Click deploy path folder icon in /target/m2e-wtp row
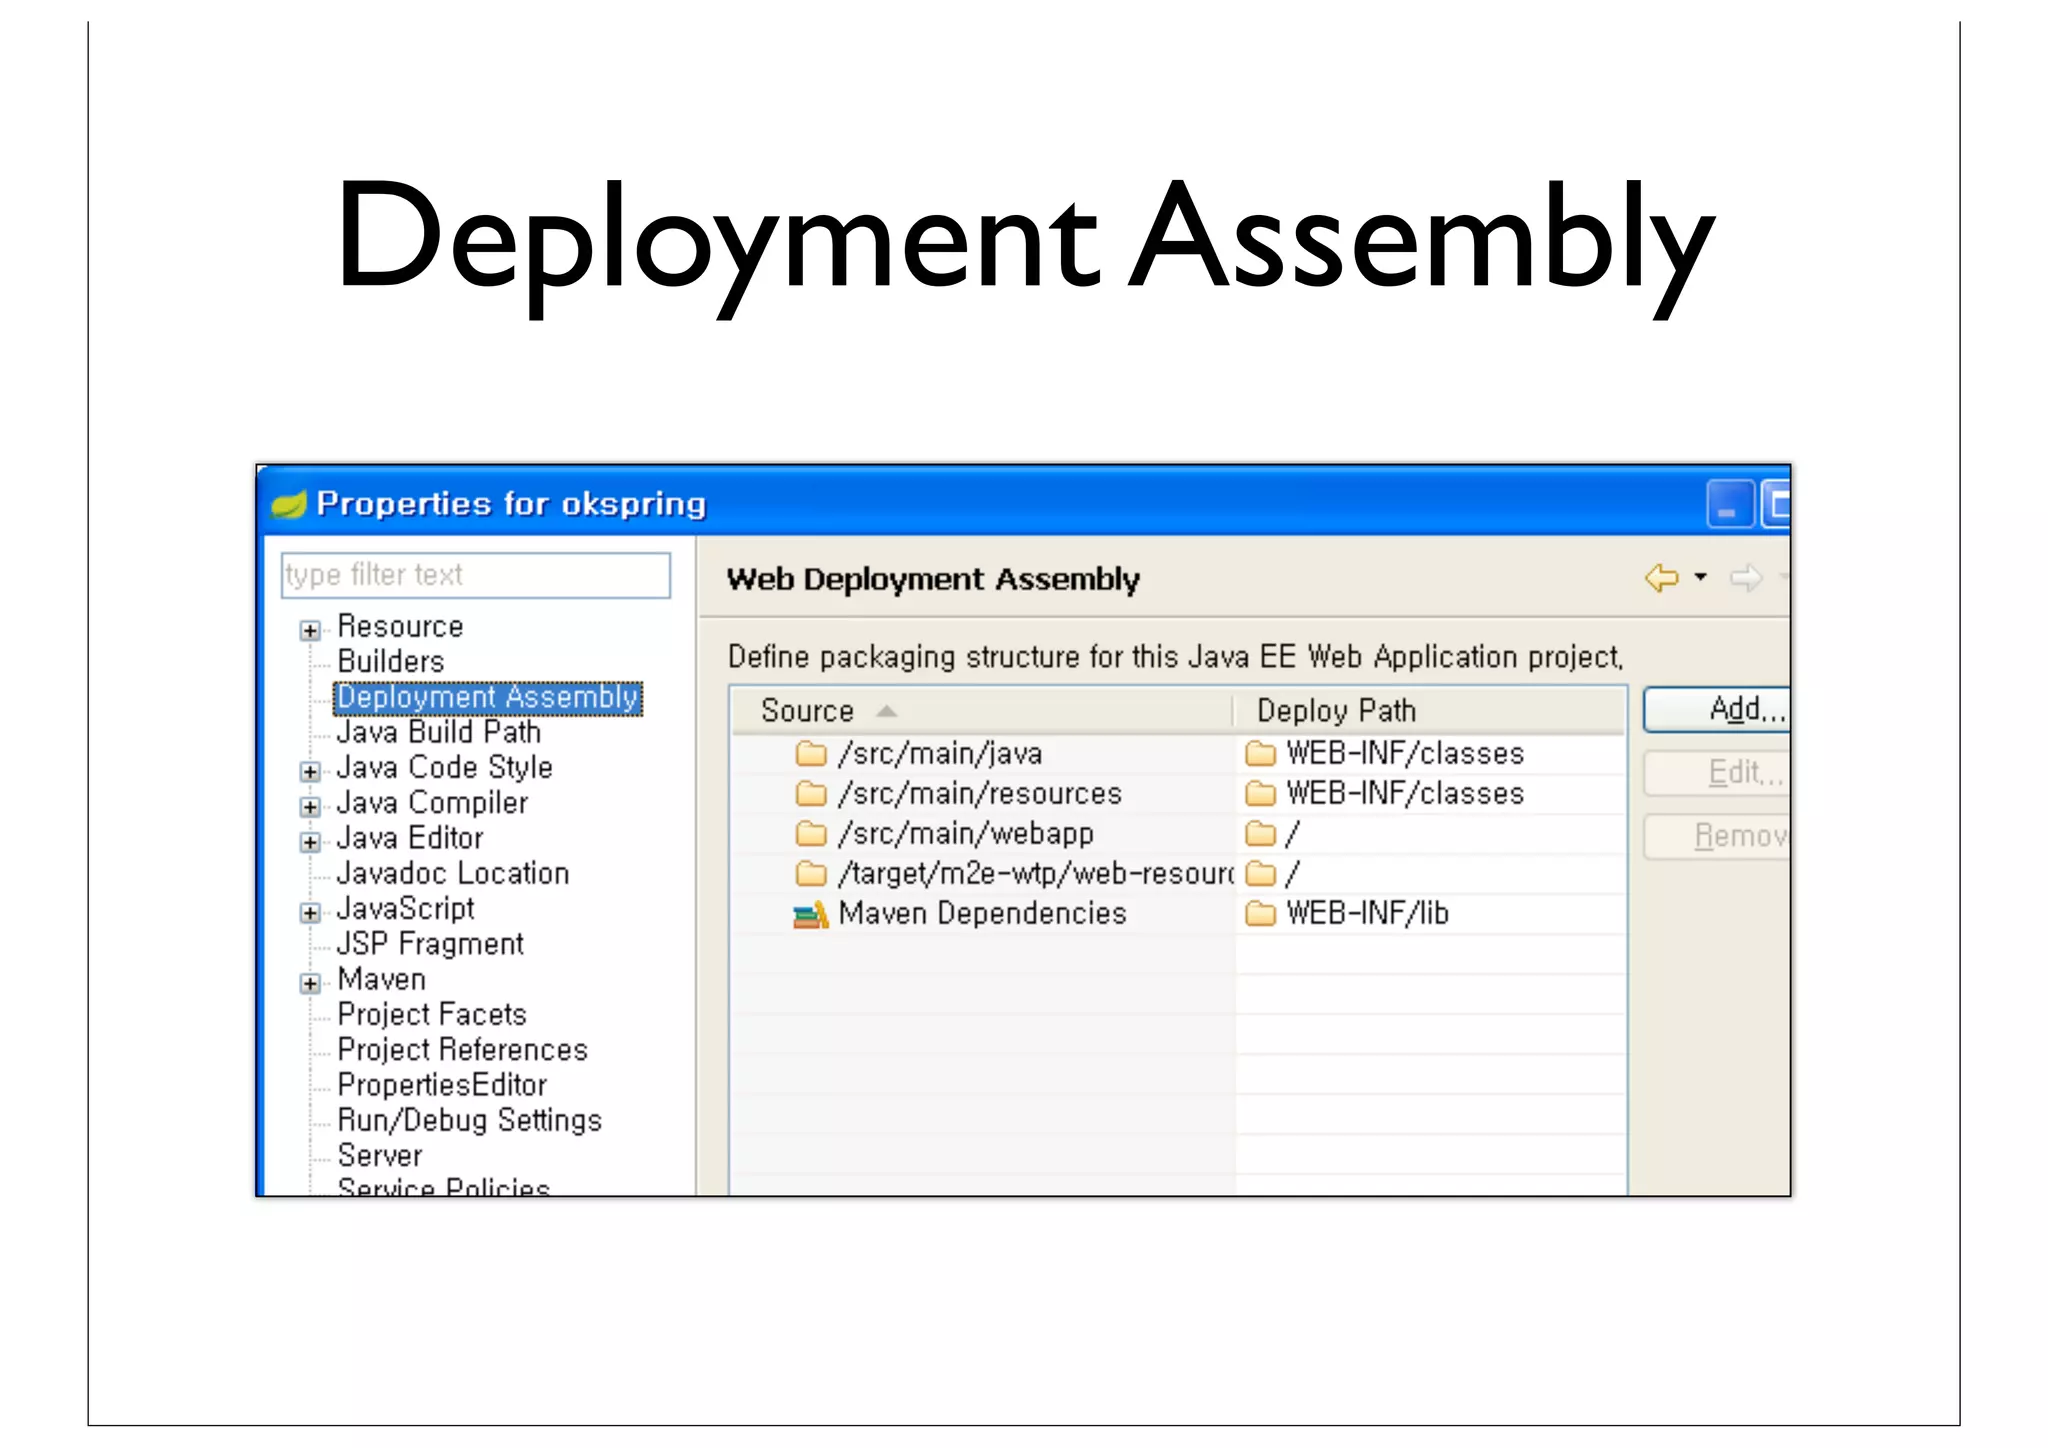2048x1448 pixels. (x=1260, y=873)
